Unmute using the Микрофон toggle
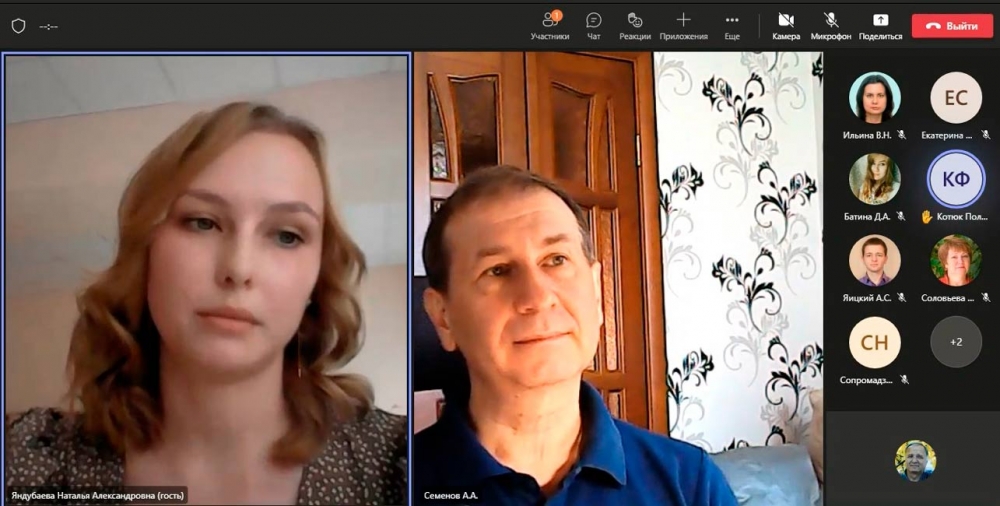 pyautogui.click(x=831, y=25)
